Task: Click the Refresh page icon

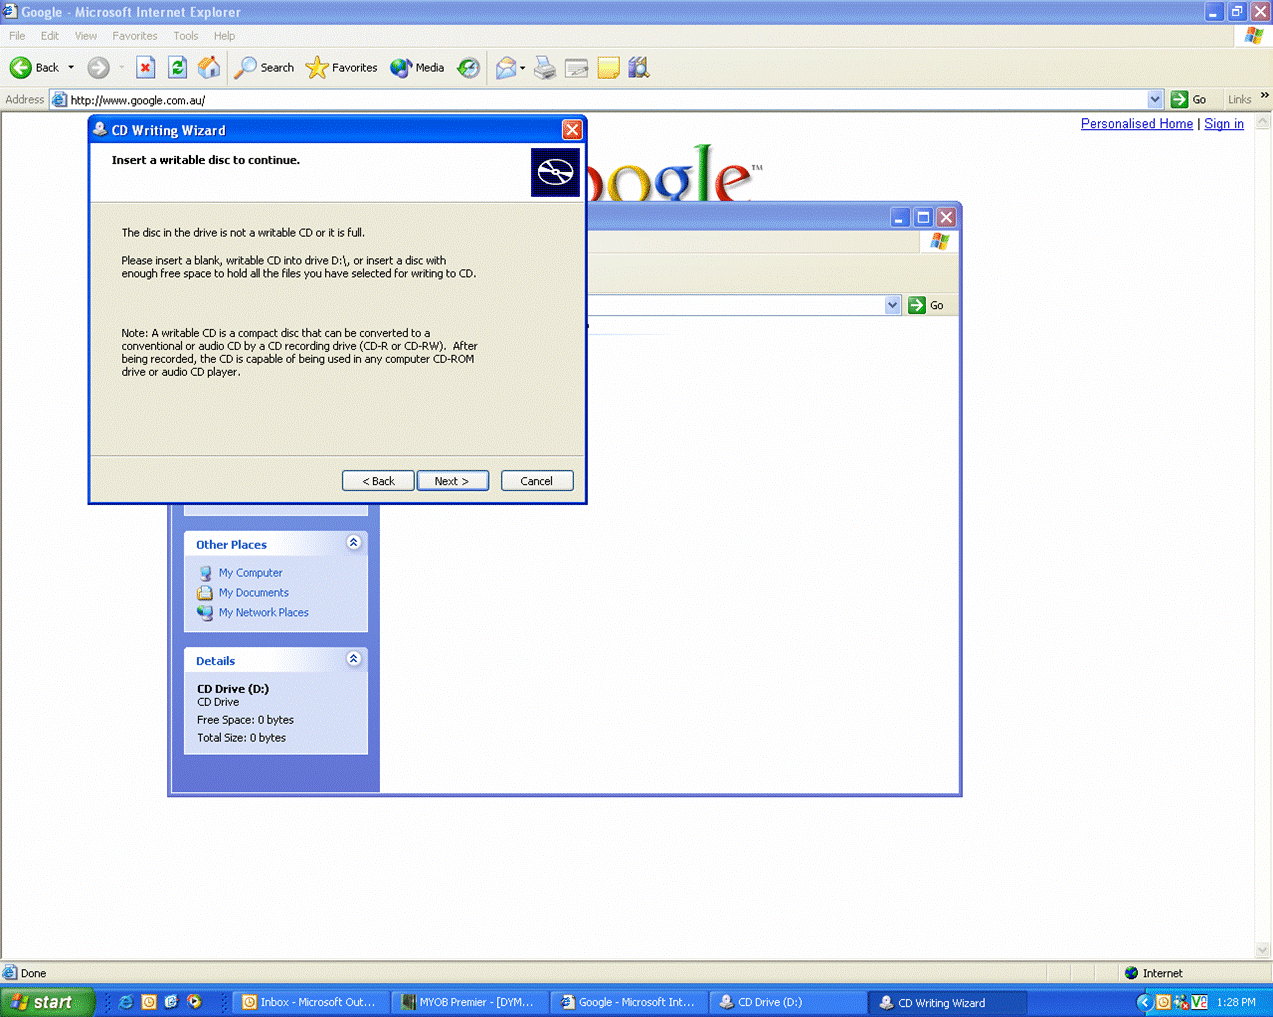Action: (x=178, y=68)
